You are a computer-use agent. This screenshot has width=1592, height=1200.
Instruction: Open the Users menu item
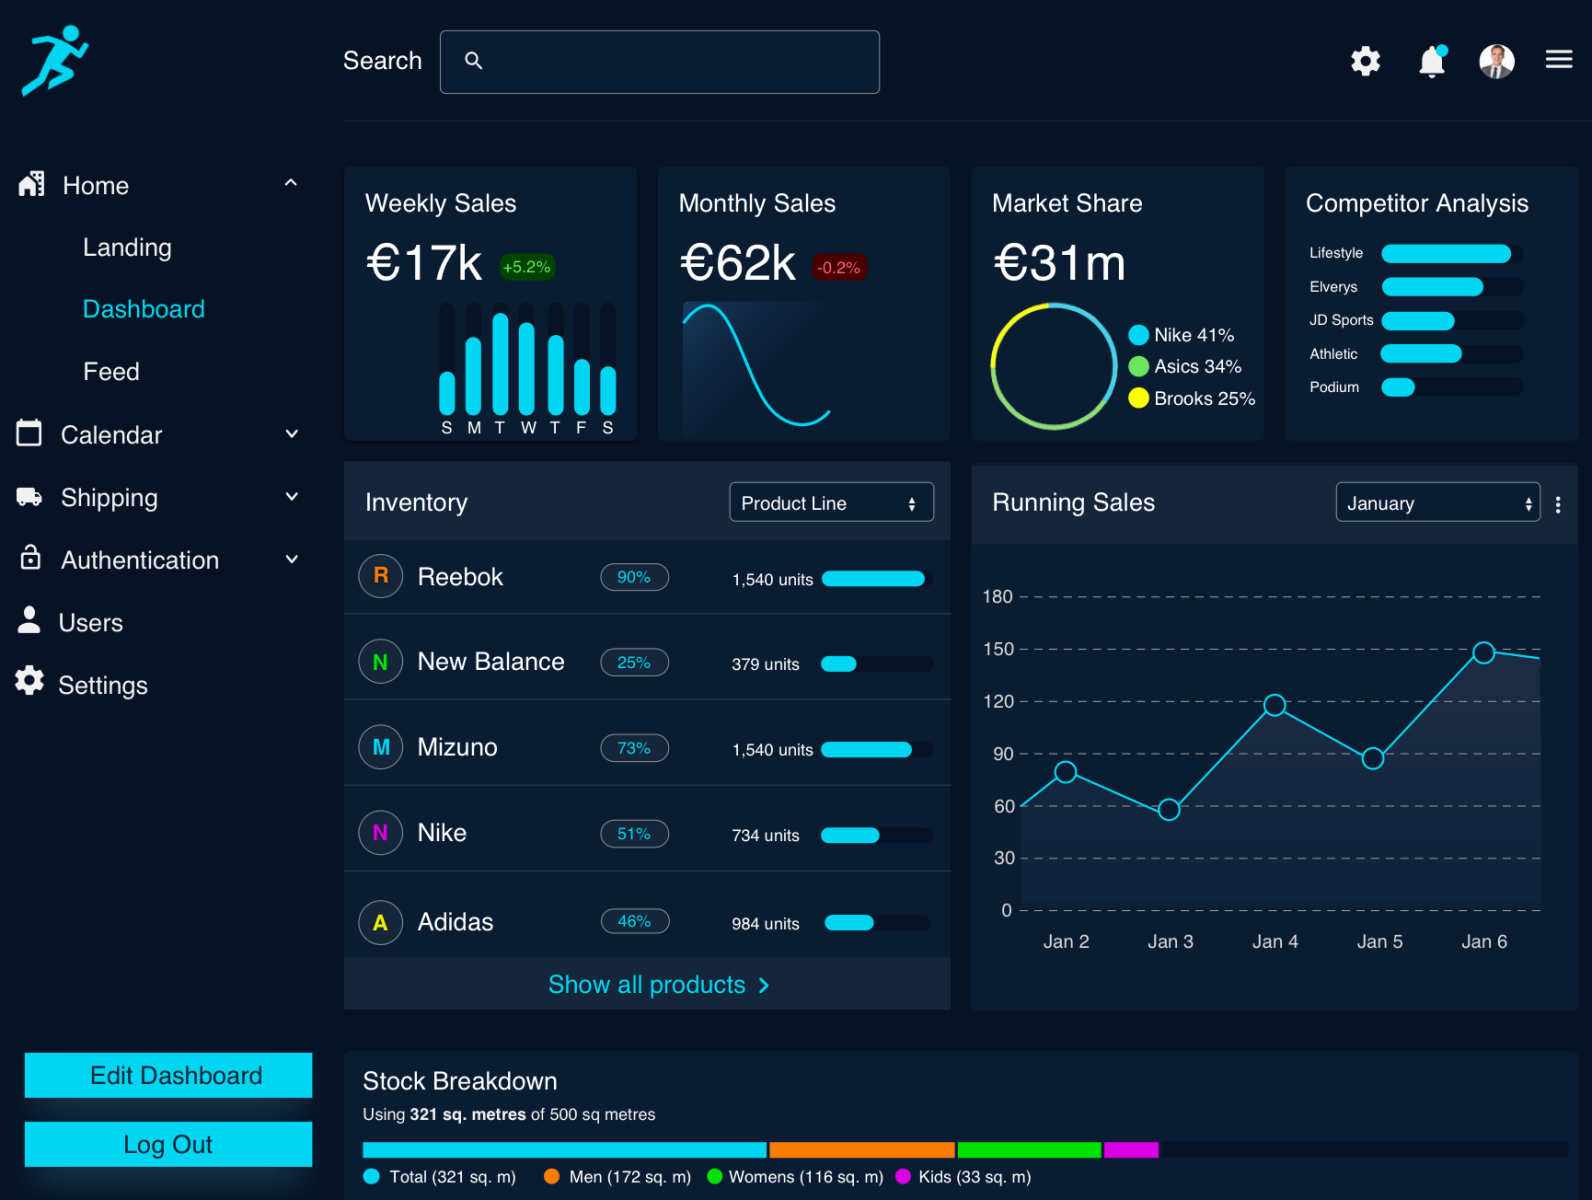point(91,623)
